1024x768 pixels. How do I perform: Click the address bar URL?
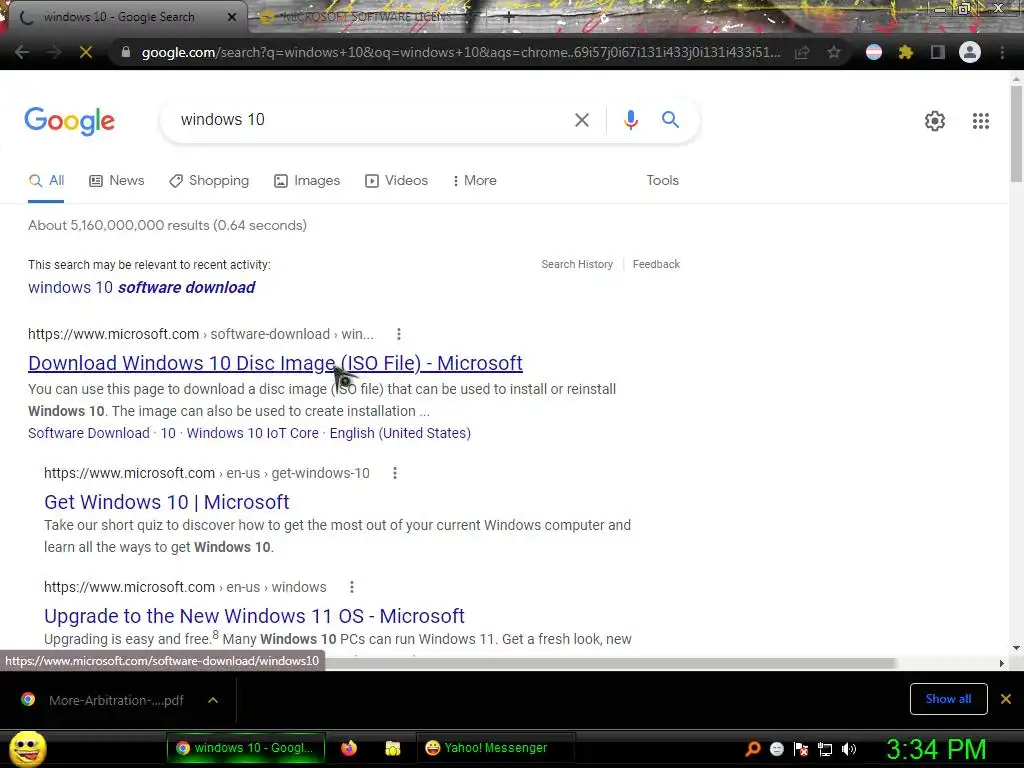point(460,52)
